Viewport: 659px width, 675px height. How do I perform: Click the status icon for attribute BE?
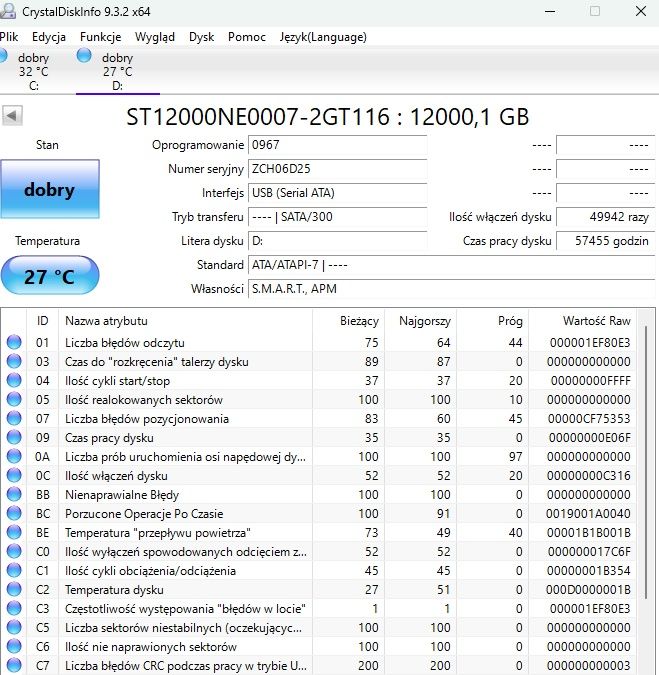[x=14, y=532]
